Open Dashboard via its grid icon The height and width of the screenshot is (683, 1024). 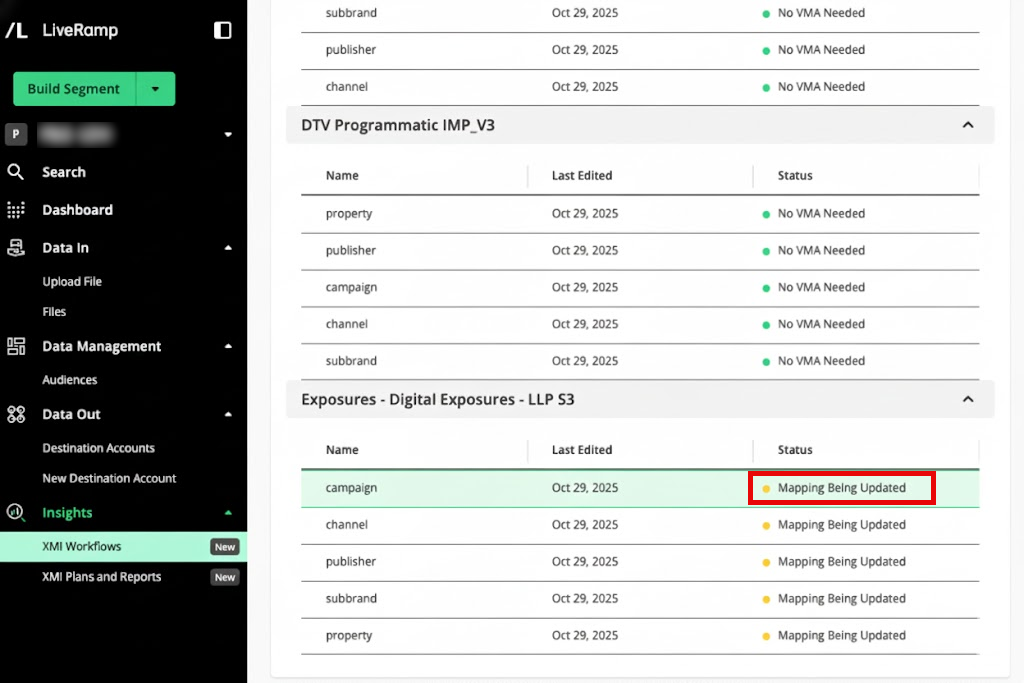click(x=16, y=210)
